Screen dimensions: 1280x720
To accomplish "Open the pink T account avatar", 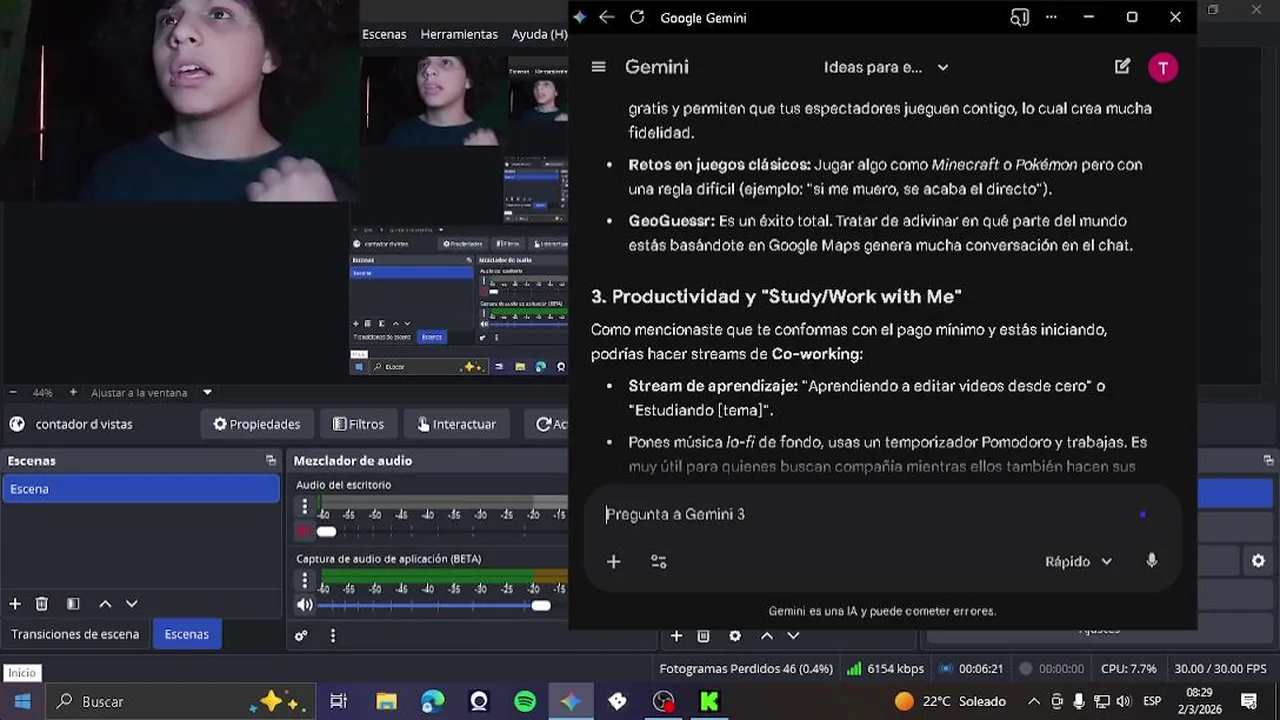I will (x=1162, y=67).
